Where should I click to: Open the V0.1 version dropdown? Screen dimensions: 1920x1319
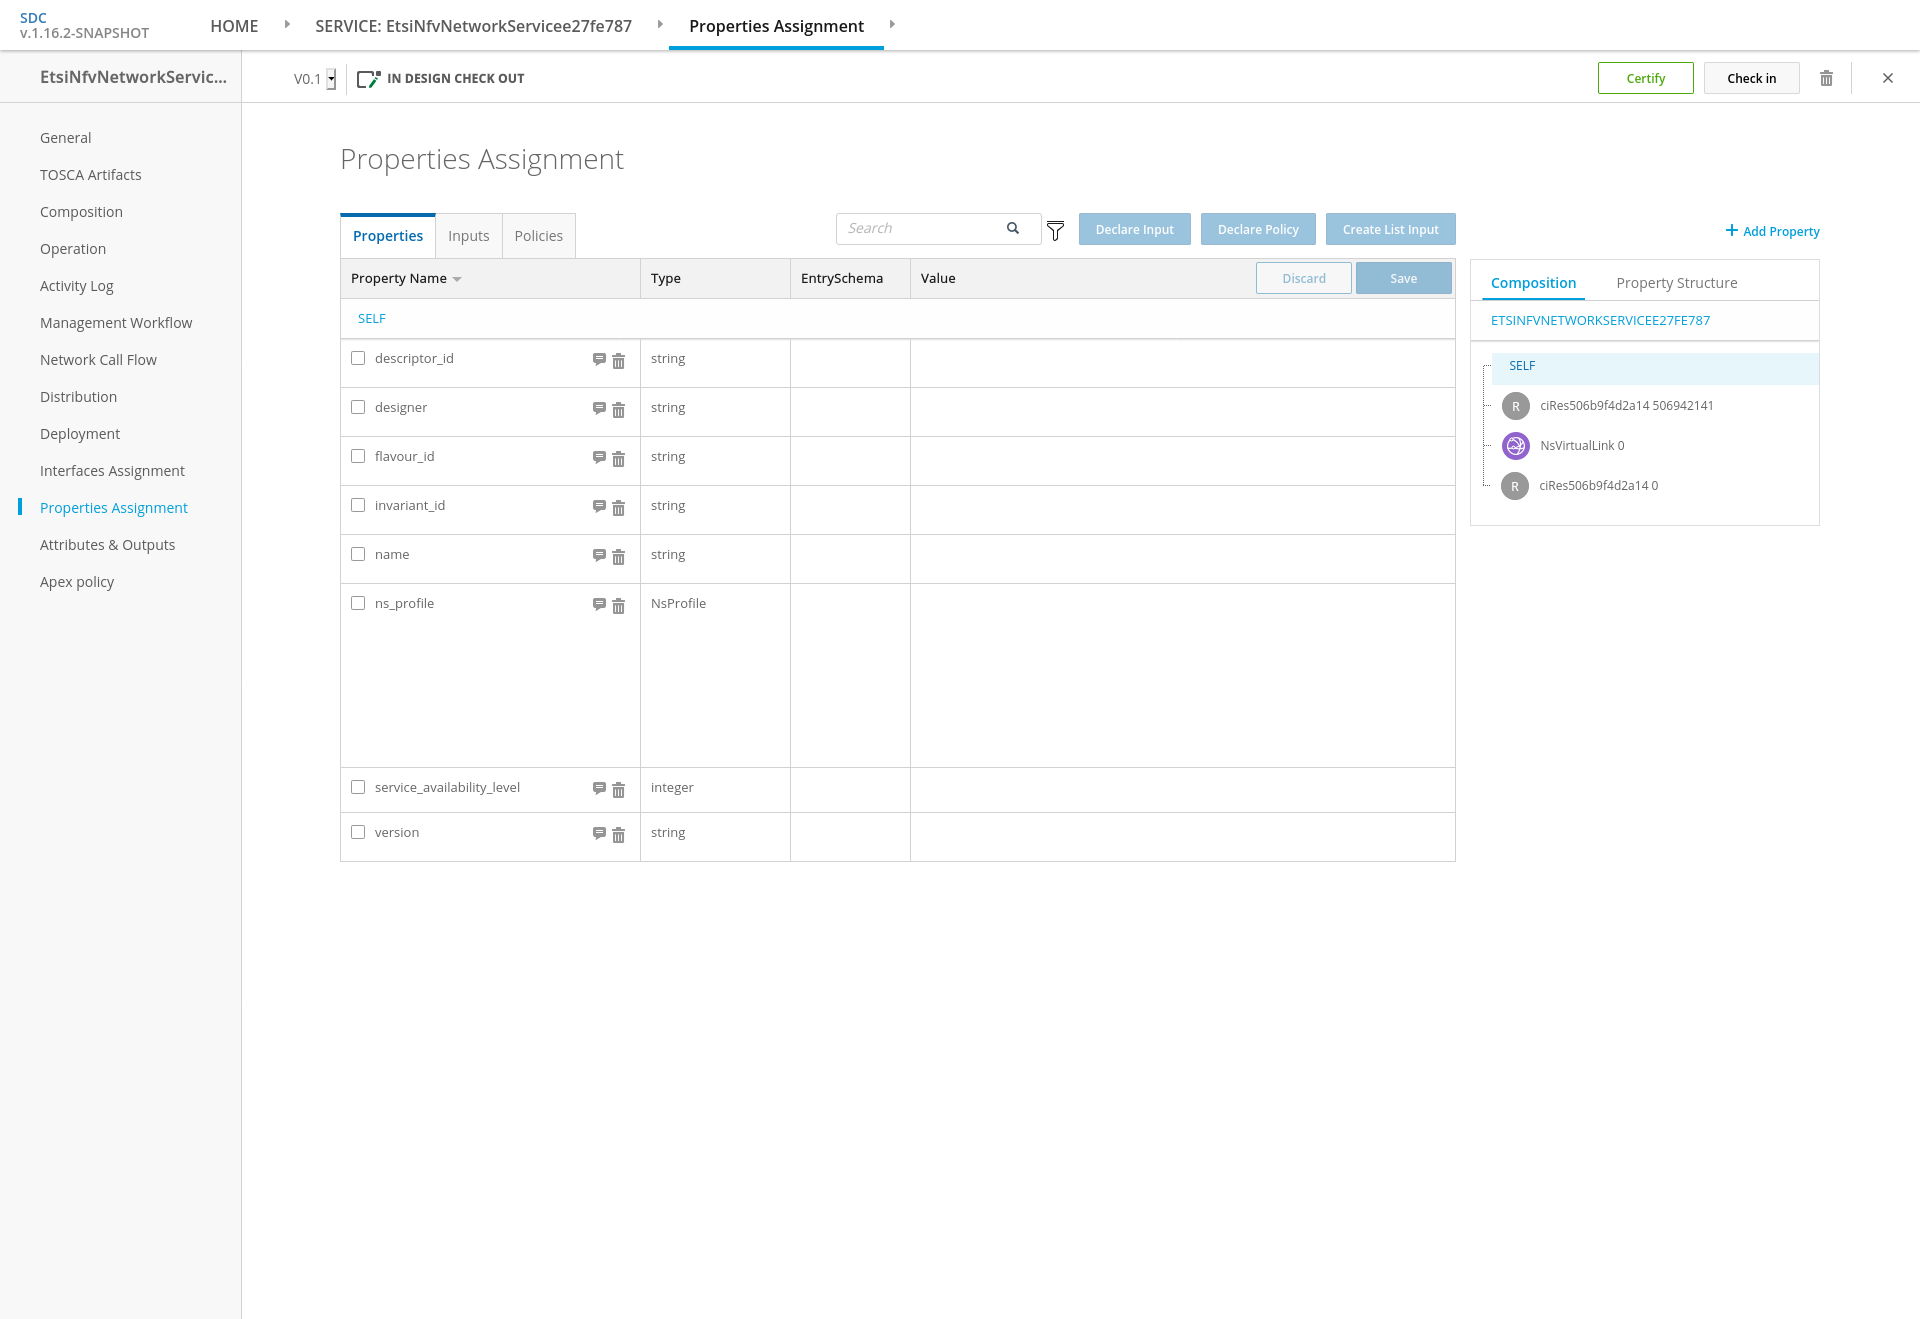331,79
